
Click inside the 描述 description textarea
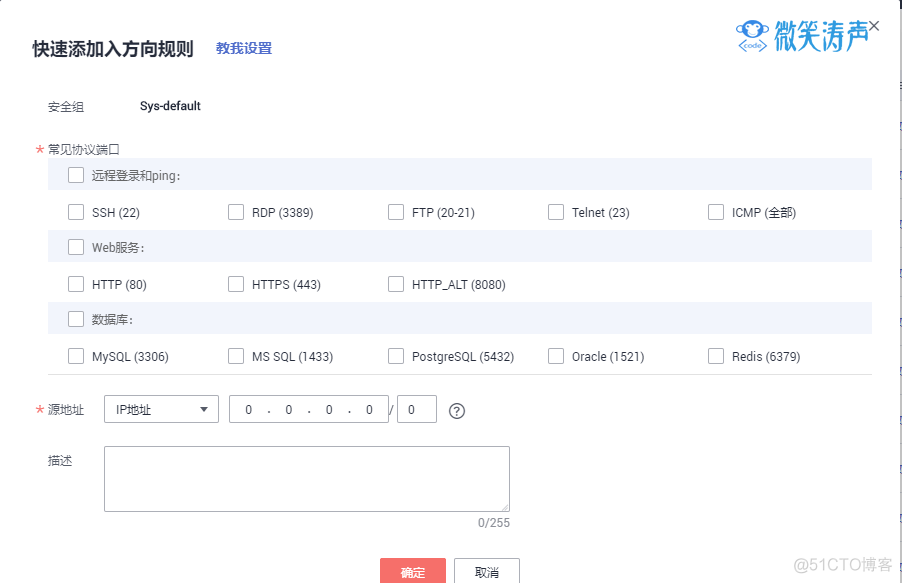pyautogui.click(x=307, y=479)
